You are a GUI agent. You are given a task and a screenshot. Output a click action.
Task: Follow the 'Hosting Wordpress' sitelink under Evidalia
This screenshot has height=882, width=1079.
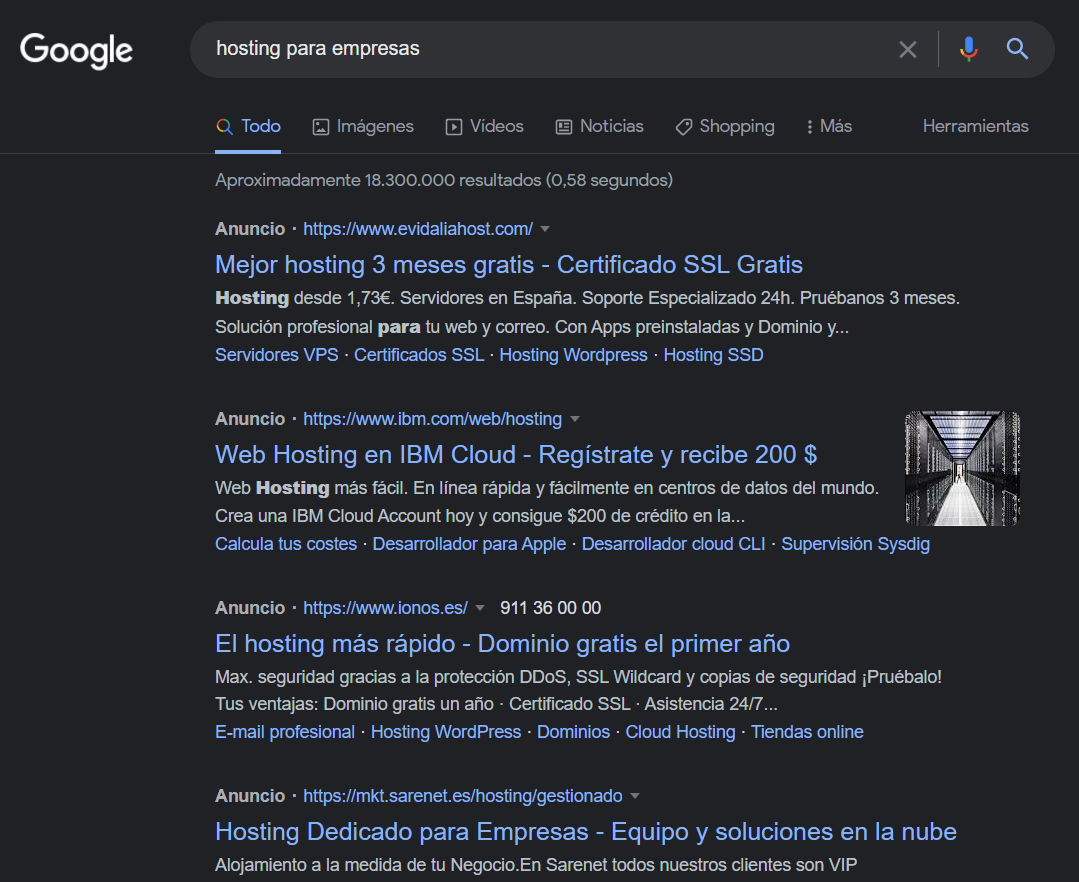573,355
